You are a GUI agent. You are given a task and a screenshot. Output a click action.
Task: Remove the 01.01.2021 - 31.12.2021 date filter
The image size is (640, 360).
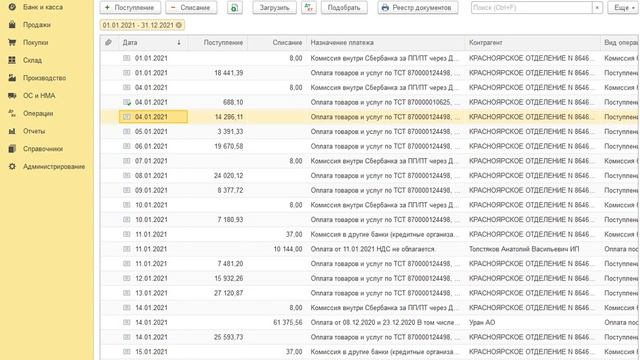point(179,25)
